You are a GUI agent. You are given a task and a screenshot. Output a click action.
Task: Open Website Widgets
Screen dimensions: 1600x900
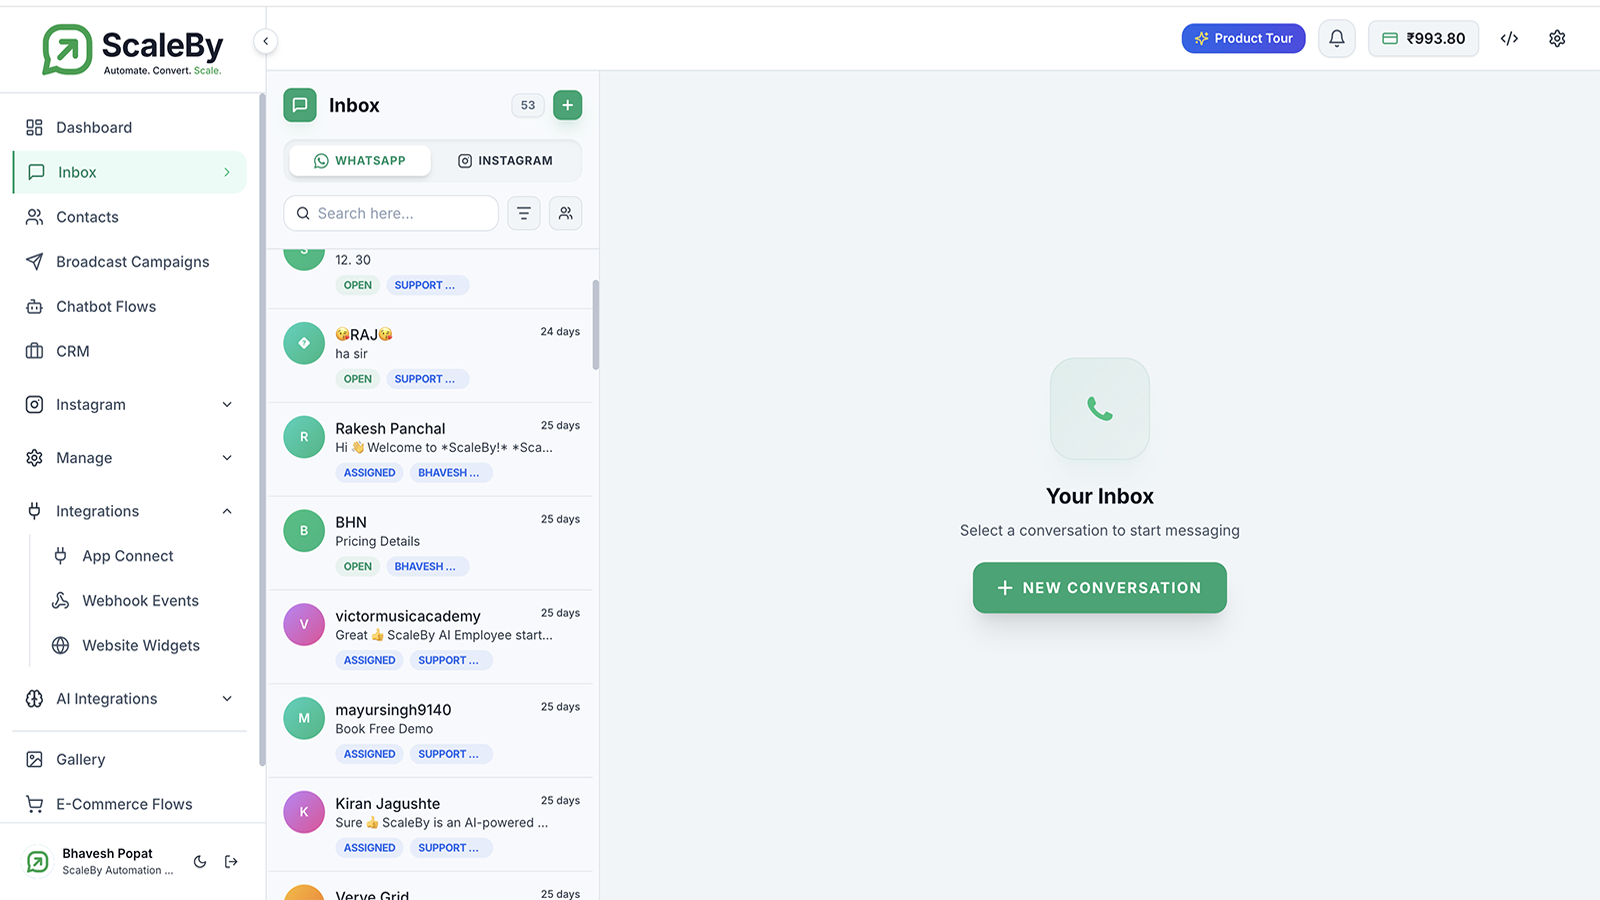140,645
